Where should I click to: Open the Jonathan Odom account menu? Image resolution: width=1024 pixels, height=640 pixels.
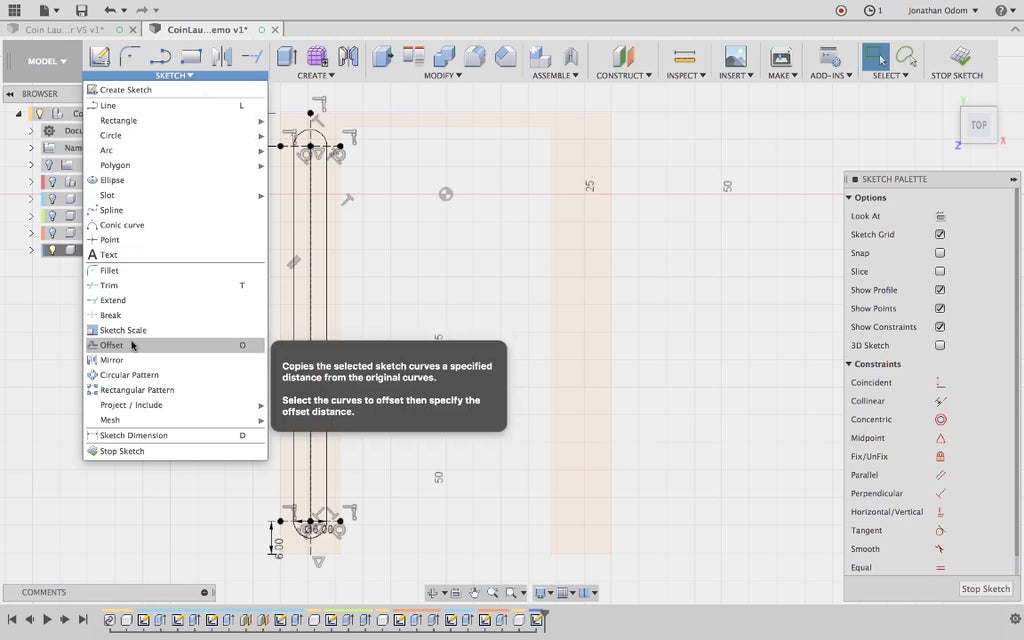tap(942, 10)
